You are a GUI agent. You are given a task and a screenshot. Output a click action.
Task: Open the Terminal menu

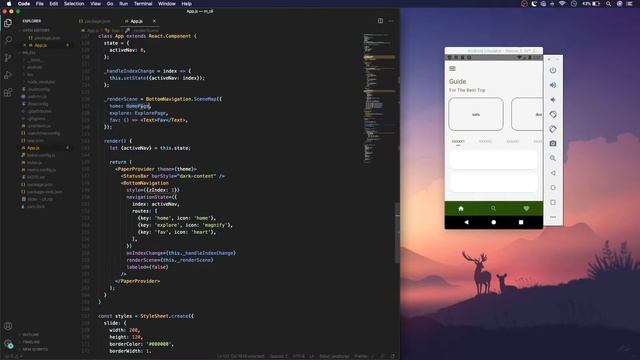coord(143,4)
